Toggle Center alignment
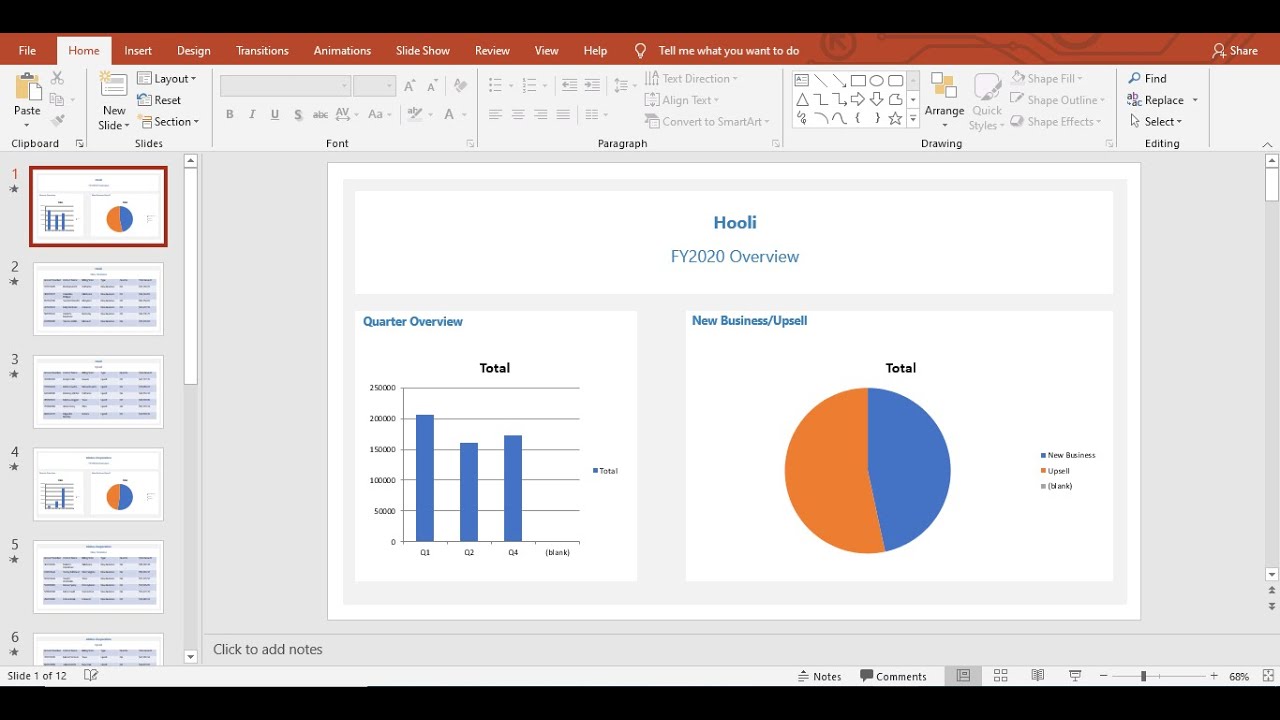This screenshot has height=720, width=1280. (x=518, y=115)
